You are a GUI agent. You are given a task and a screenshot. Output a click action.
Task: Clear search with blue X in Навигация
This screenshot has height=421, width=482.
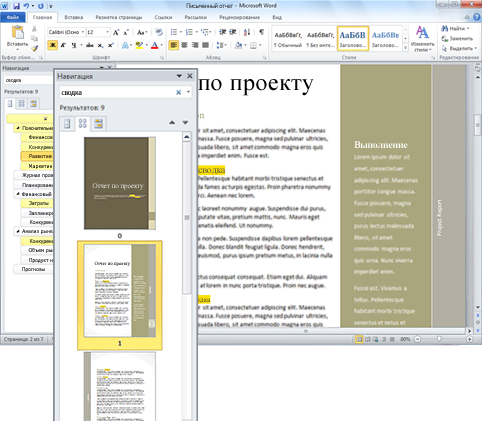(x=179, y=92)
